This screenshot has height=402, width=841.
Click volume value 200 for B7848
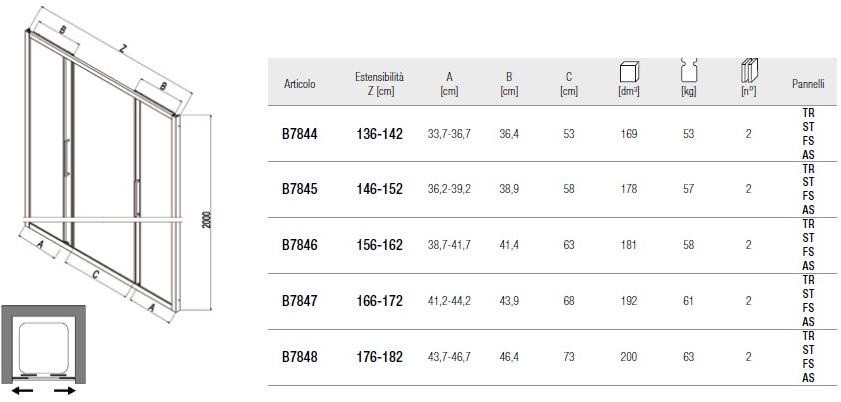628,356
